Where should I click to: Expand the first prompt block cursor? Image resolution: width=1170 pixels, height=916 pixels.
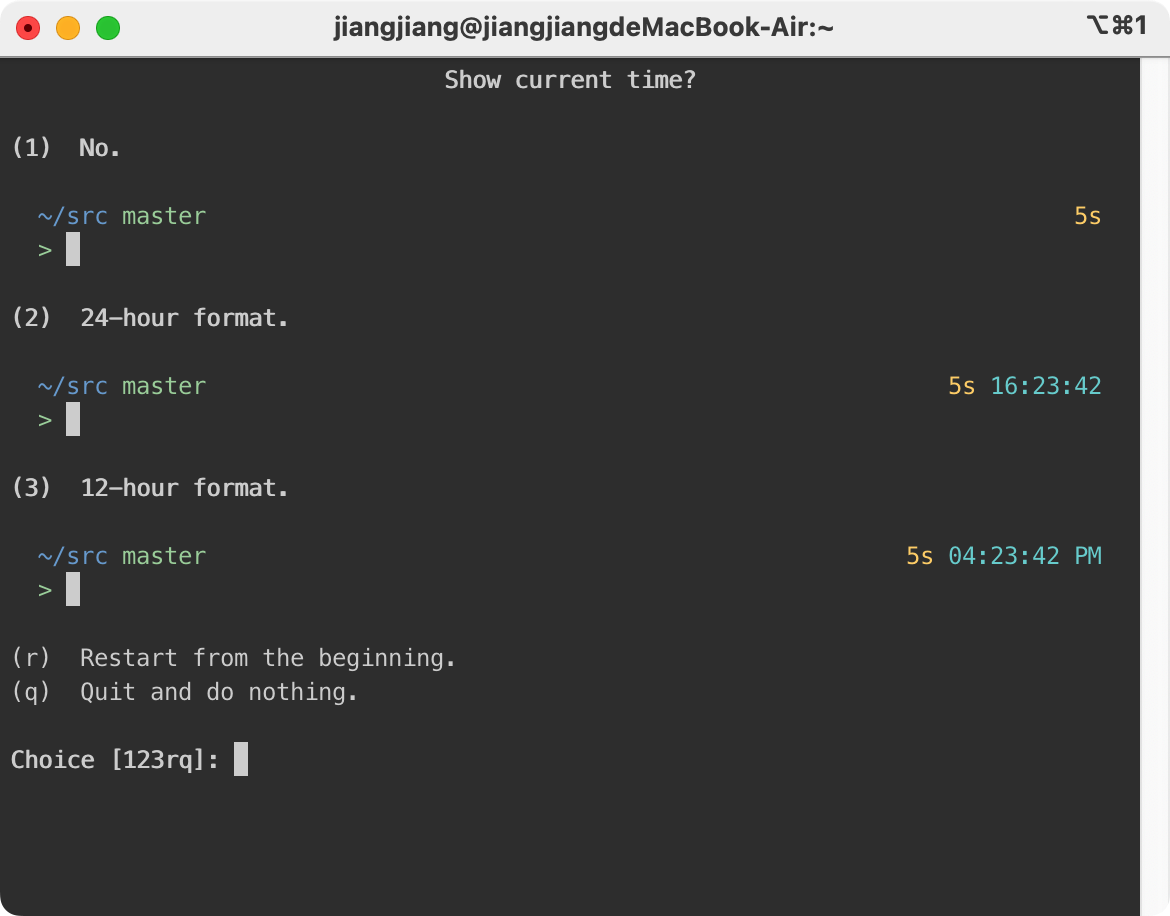coord(71,249)
